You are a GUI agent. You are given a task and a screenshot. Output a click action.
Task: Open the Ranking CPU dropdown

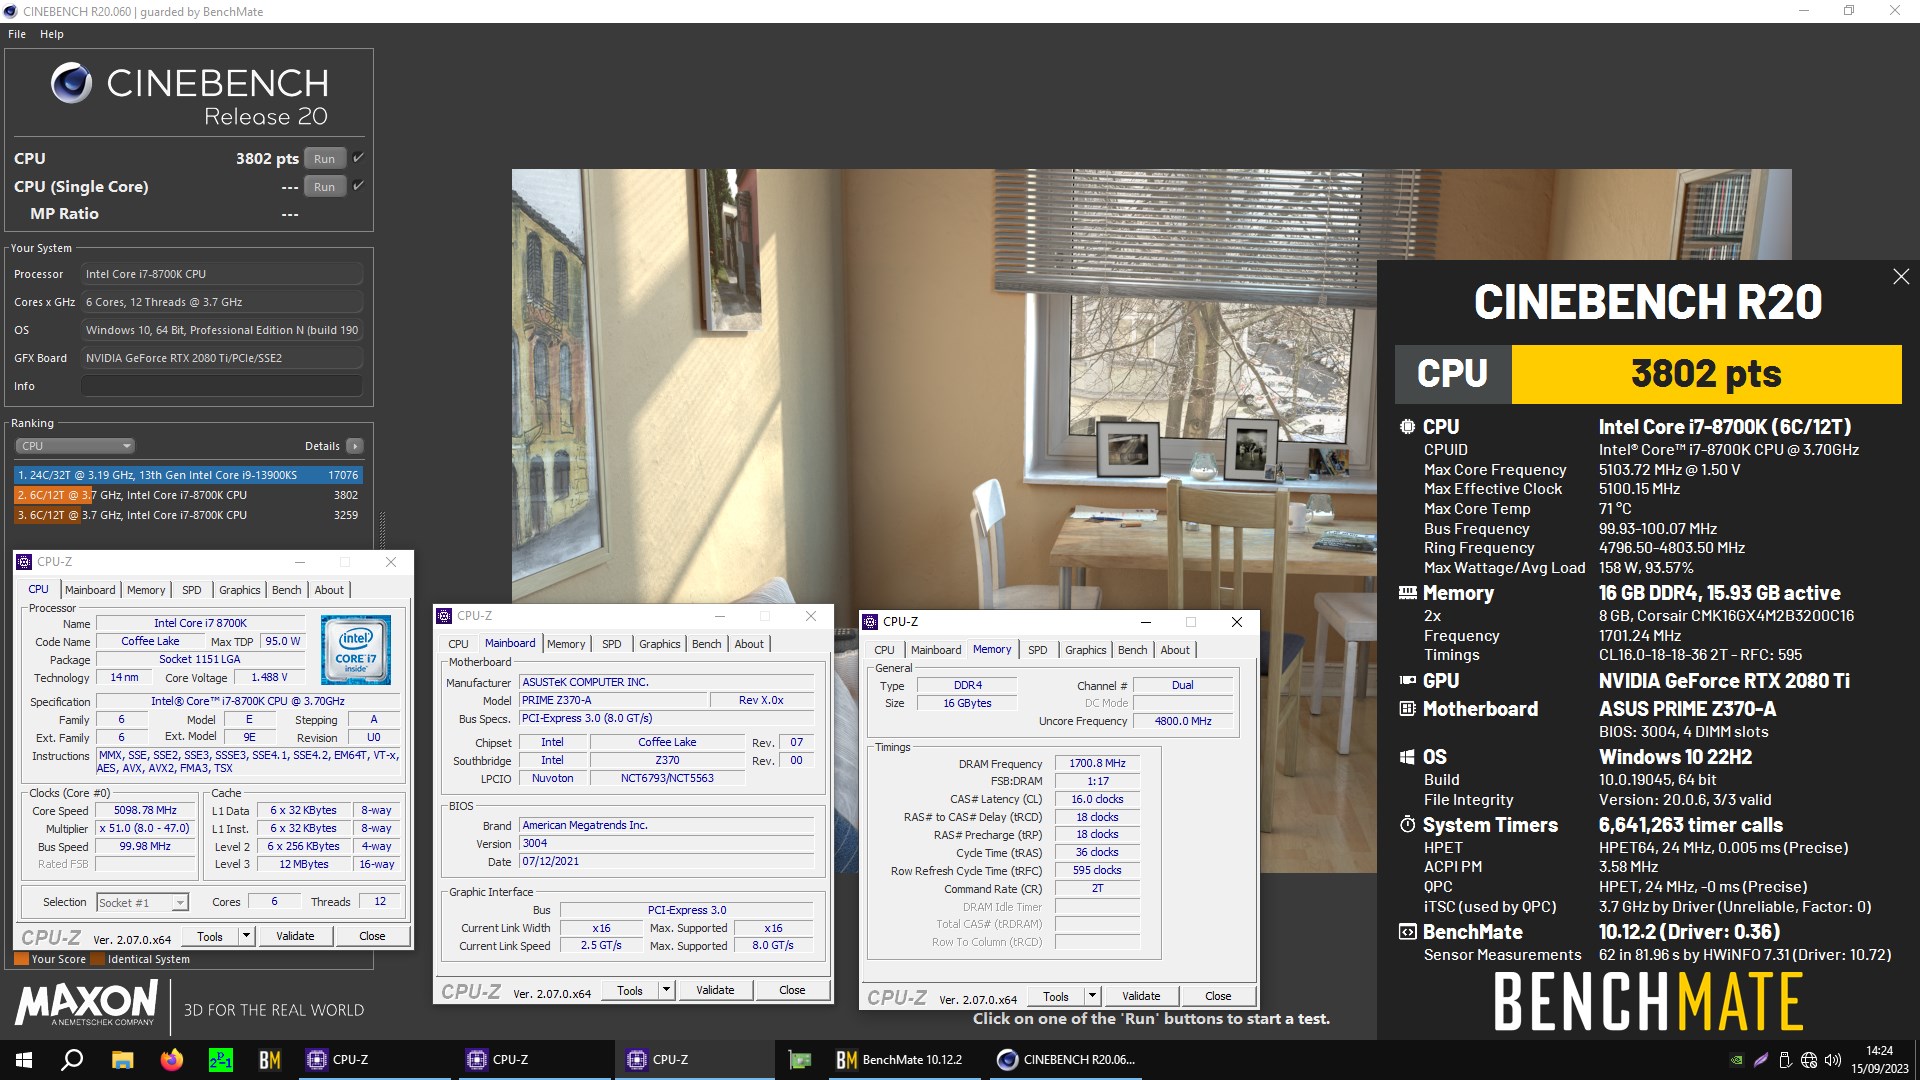point(75,446)
